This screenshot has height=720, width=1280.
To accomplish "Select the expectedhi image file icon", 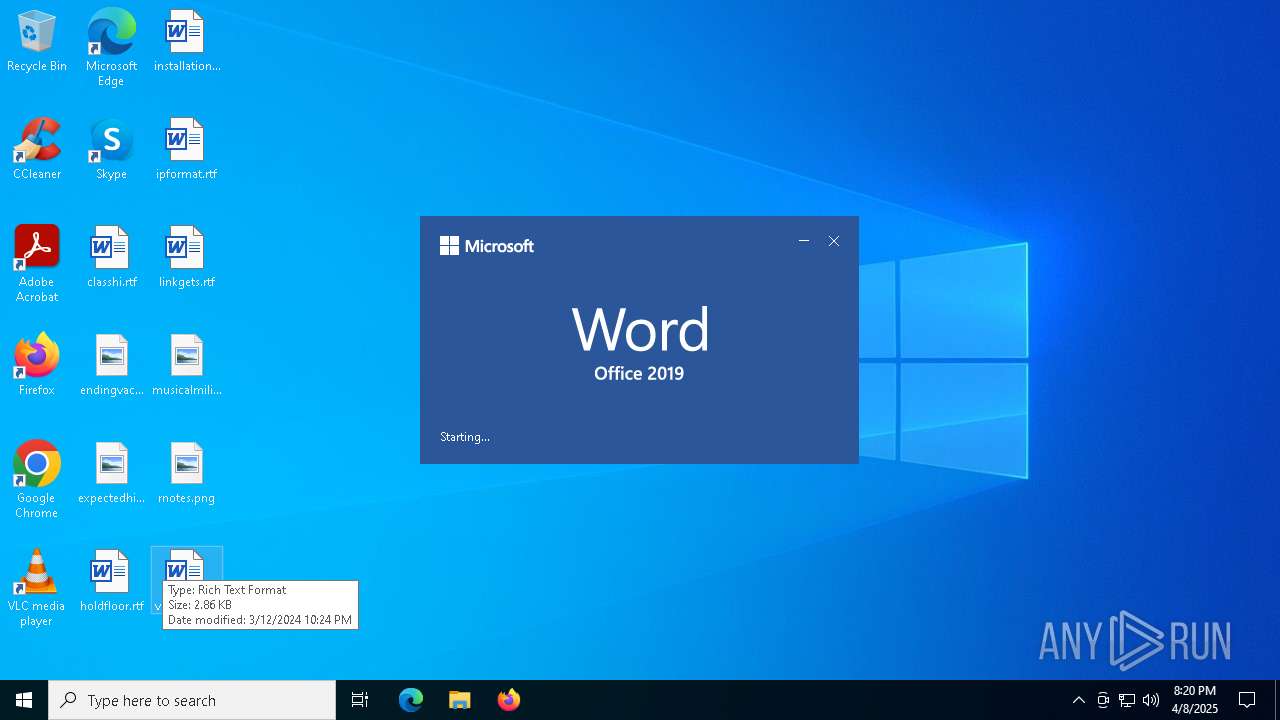I will (111, 474).
